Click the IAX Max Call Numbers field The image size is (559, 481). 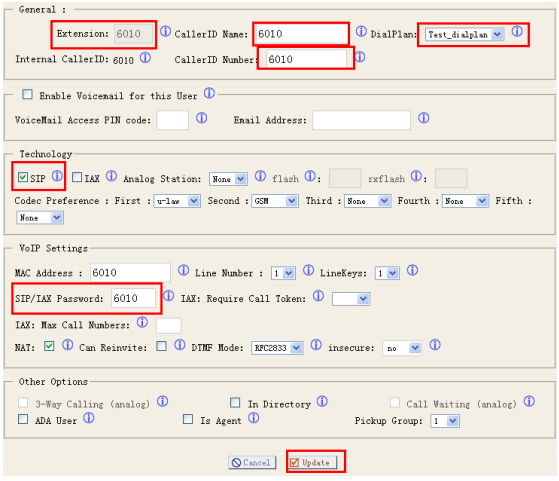pyautogui.click(x=169, y=326)
